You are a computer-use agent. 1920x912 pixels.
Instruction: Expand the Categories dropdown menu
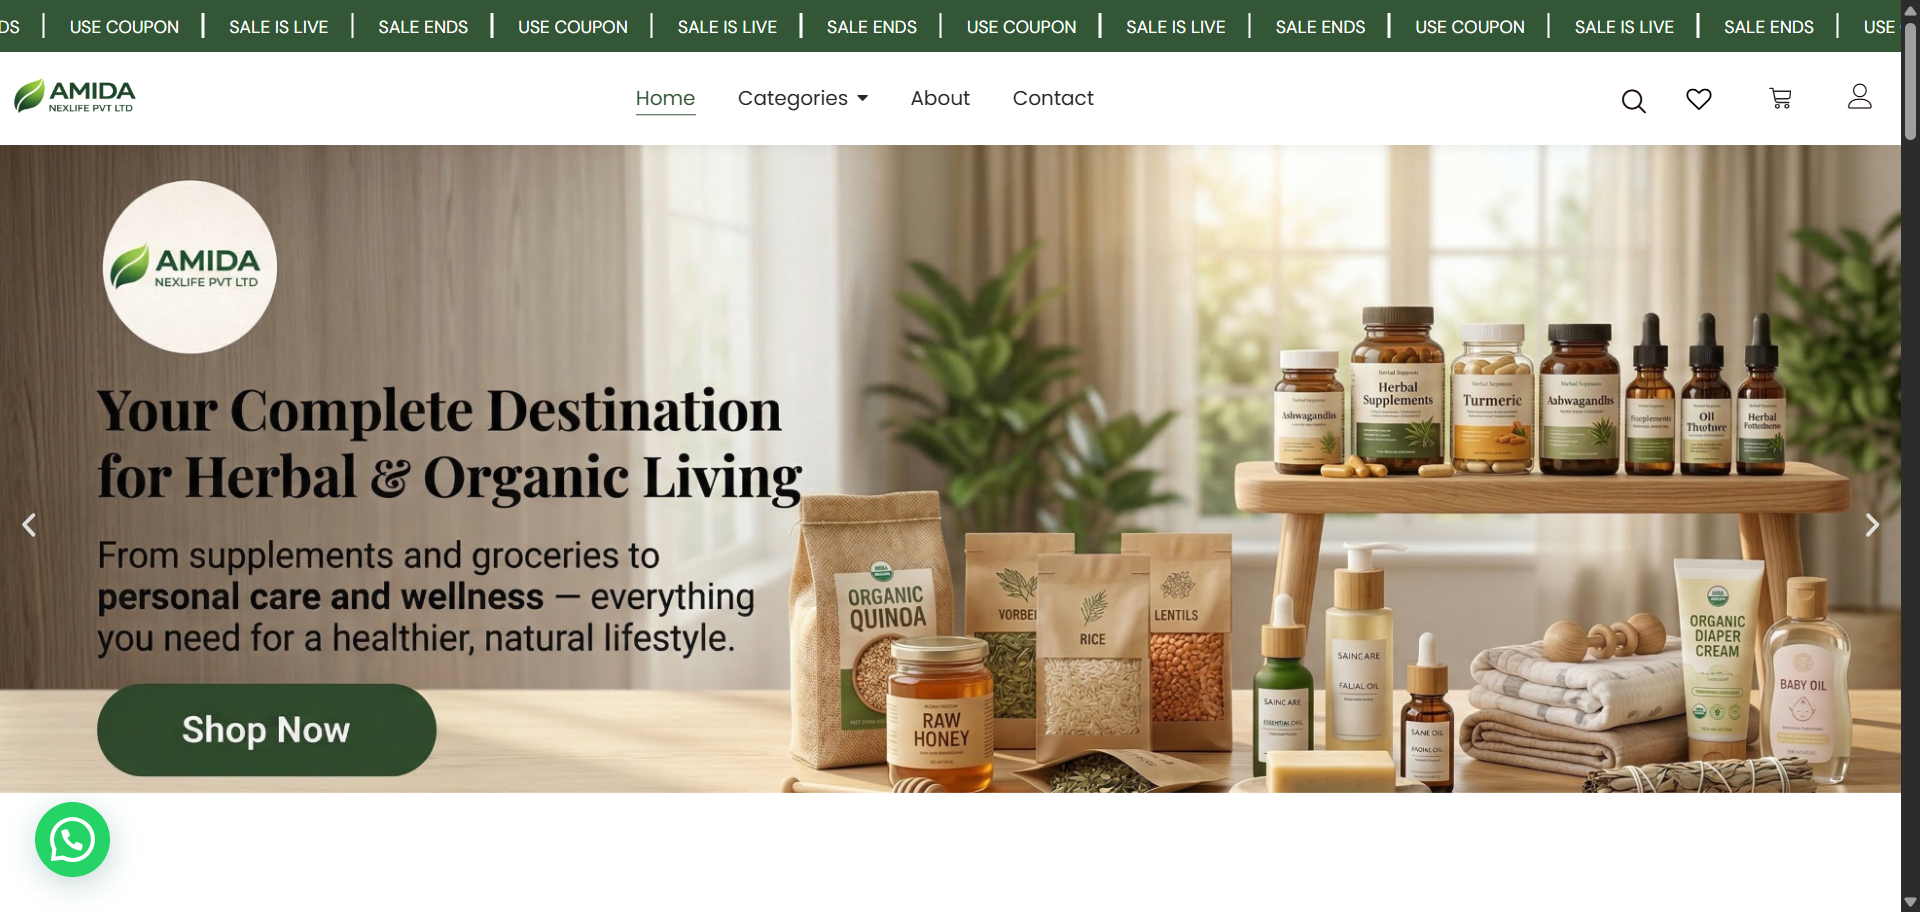tap(803, 98)
